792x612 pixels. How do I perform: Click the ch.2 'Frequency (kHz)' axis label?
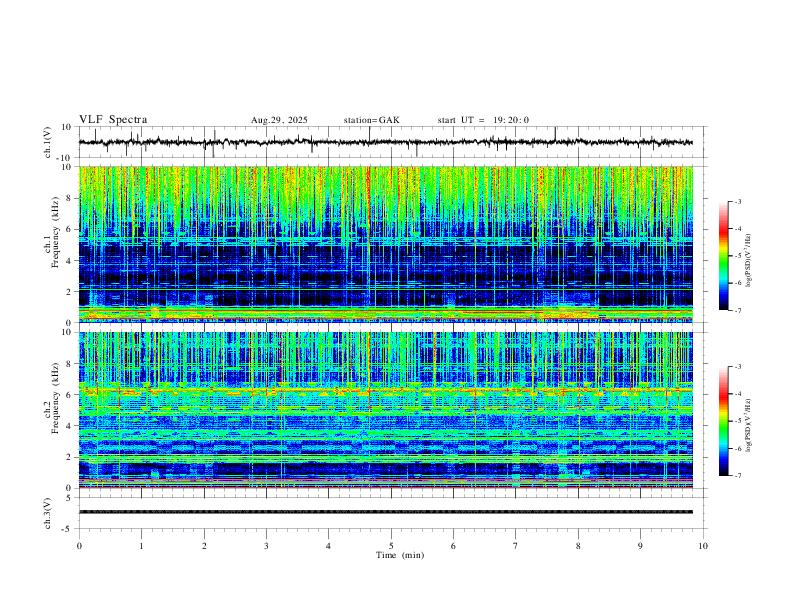click(x=56, y=398)
